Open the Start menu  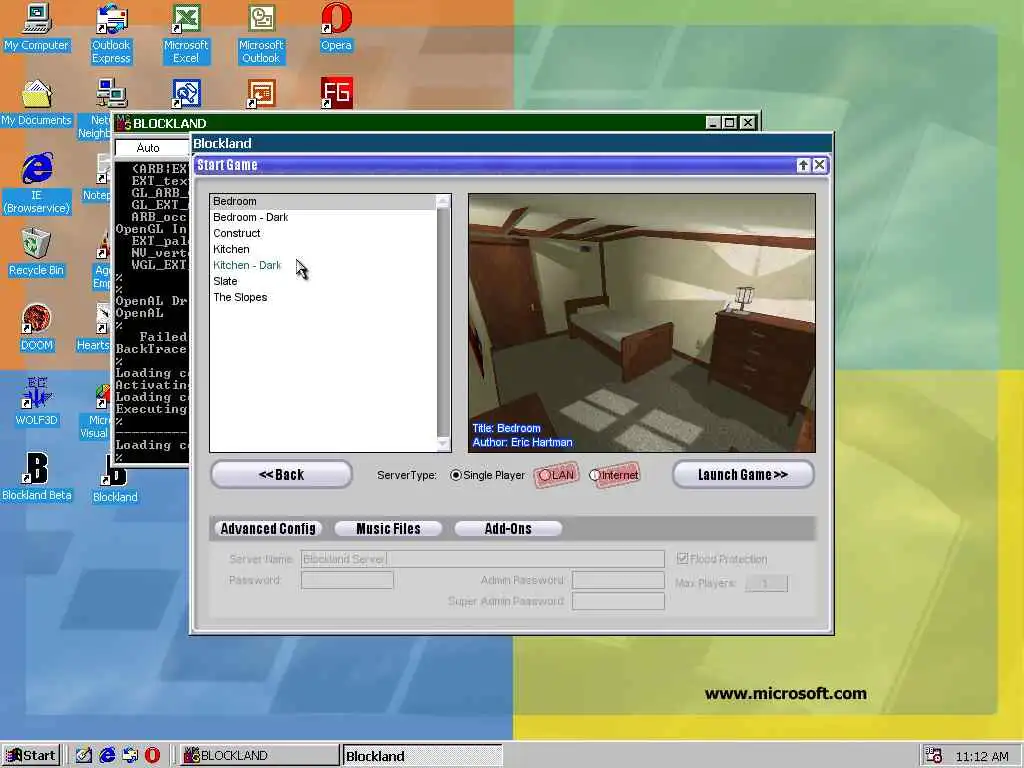(x=31, y=756)
